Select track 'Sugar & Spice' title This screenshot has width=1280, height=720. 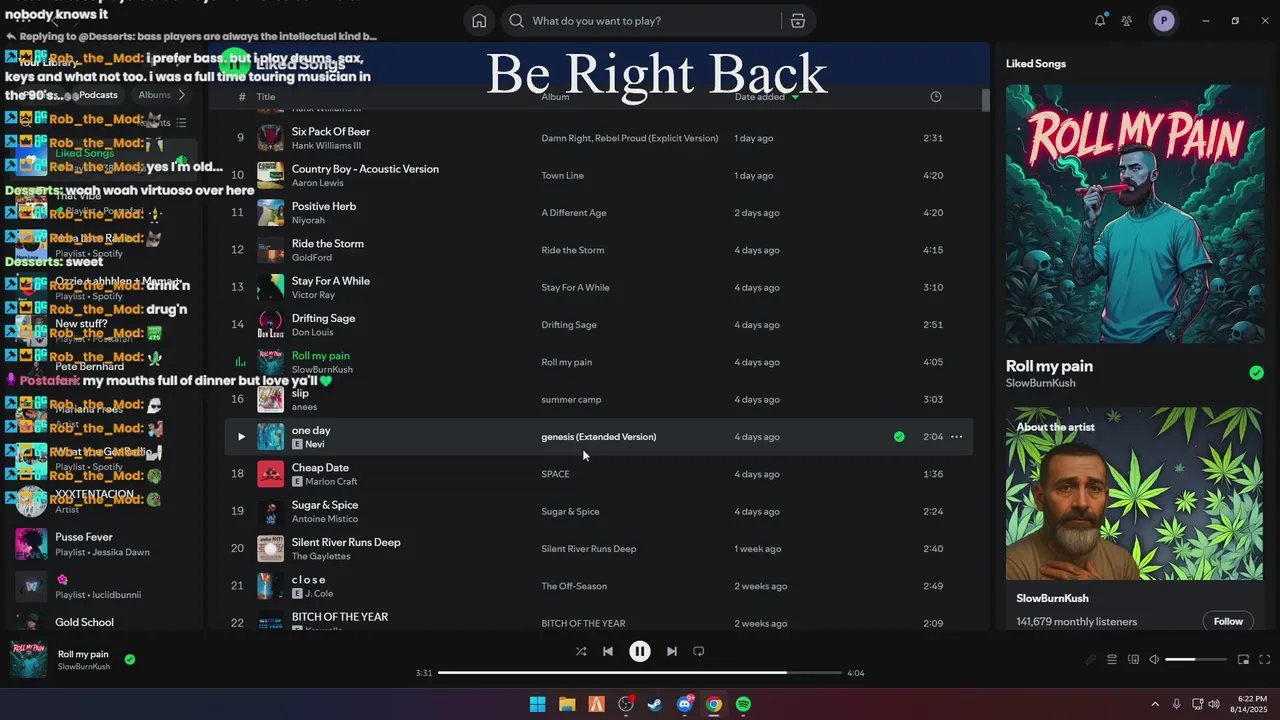325,505
